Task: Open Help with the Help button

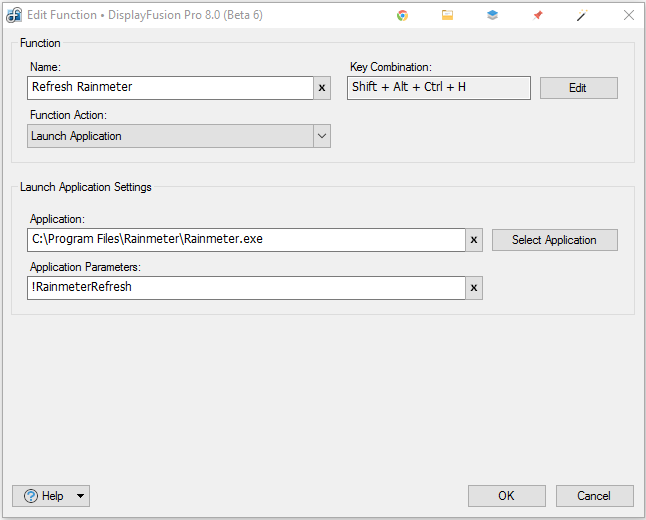Action: (43, 496)
